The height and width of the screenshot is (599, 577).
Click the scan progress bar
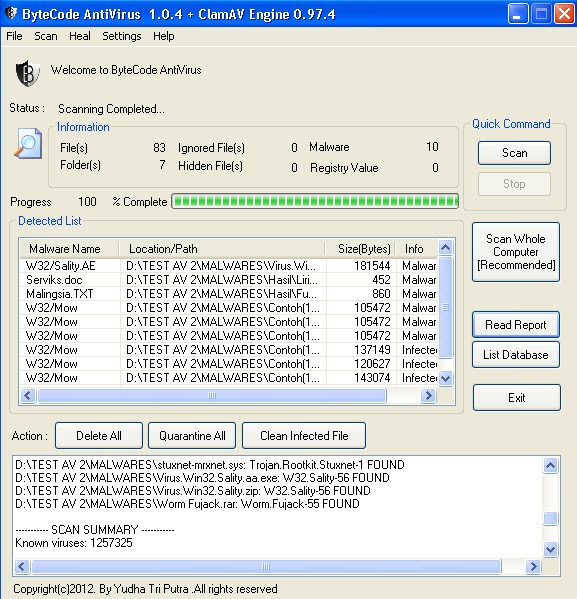click(315, 201)
